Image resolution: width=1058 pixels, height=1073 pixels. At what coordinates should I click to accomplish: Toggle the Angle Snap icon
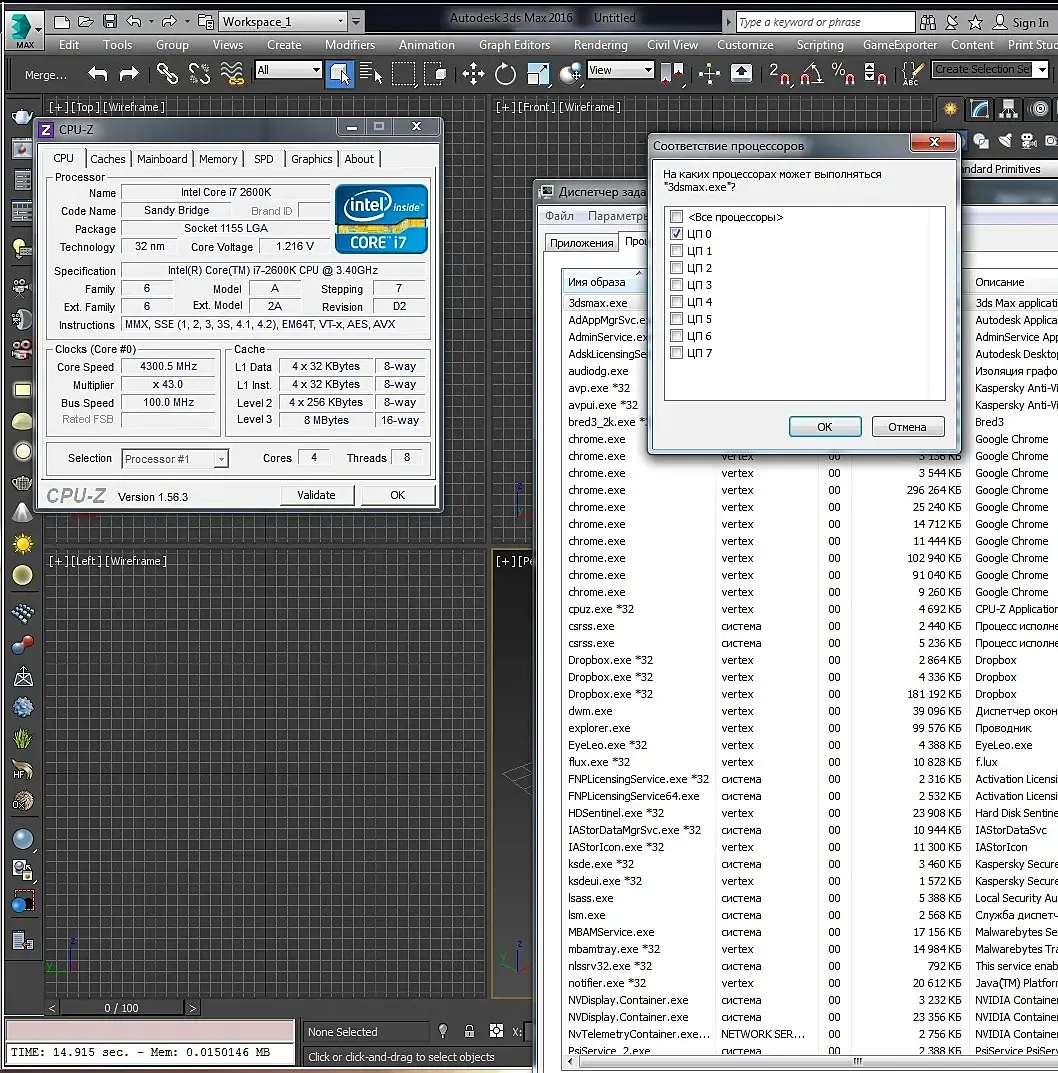pos(811,73)
